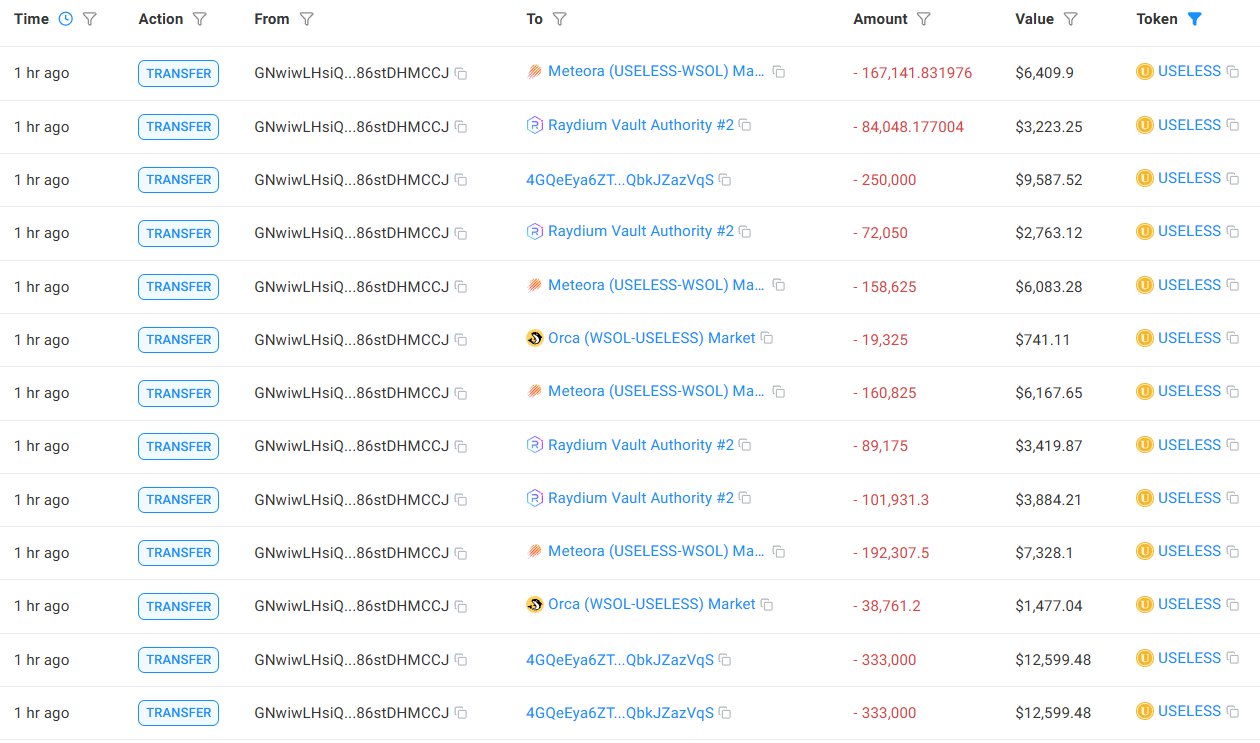Click TRANSFER badge in the -167,141.831976 row
1260x743 pixels.
pyautogui.click(x=178, y=74)
